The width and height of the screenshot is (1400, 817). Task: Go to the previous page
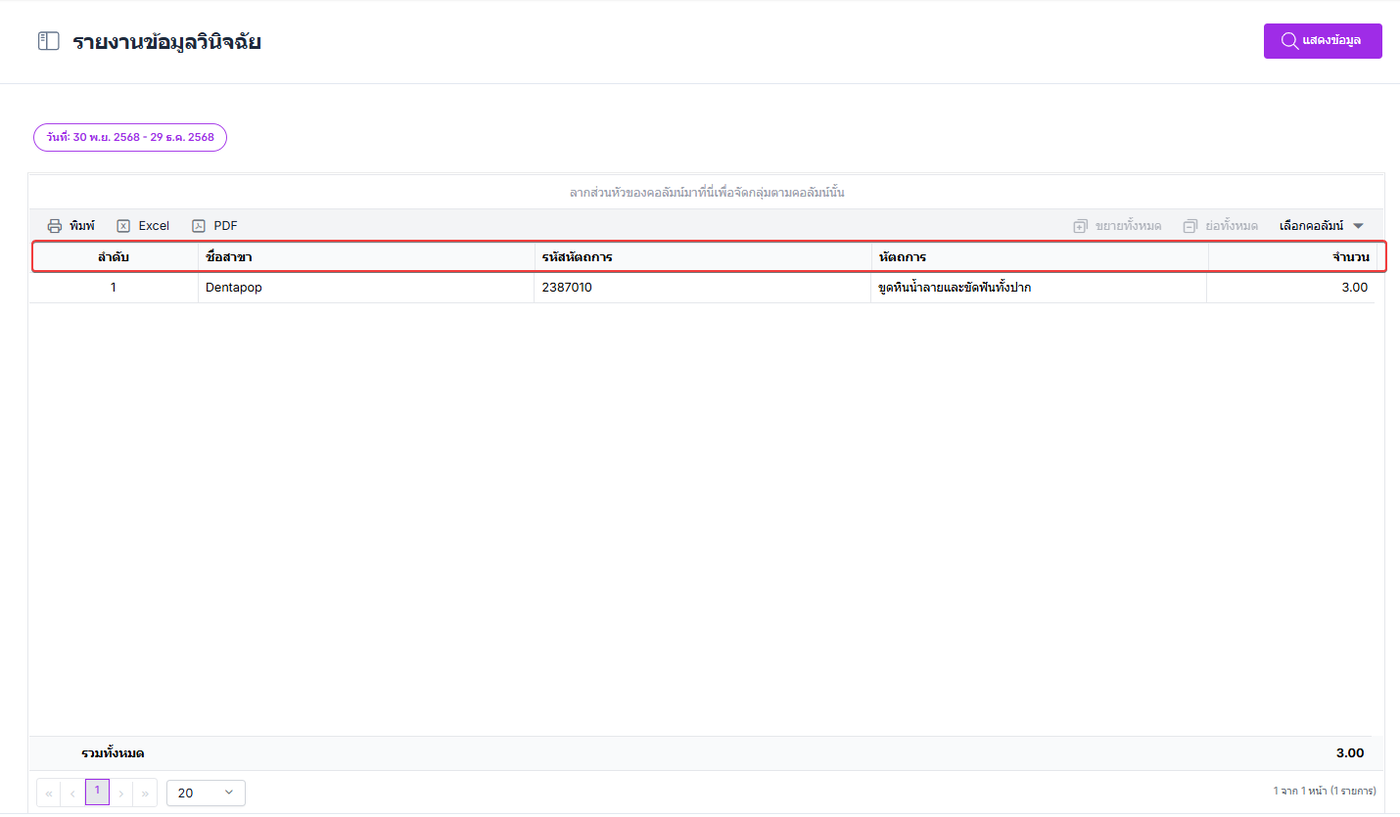coord(73,793)
